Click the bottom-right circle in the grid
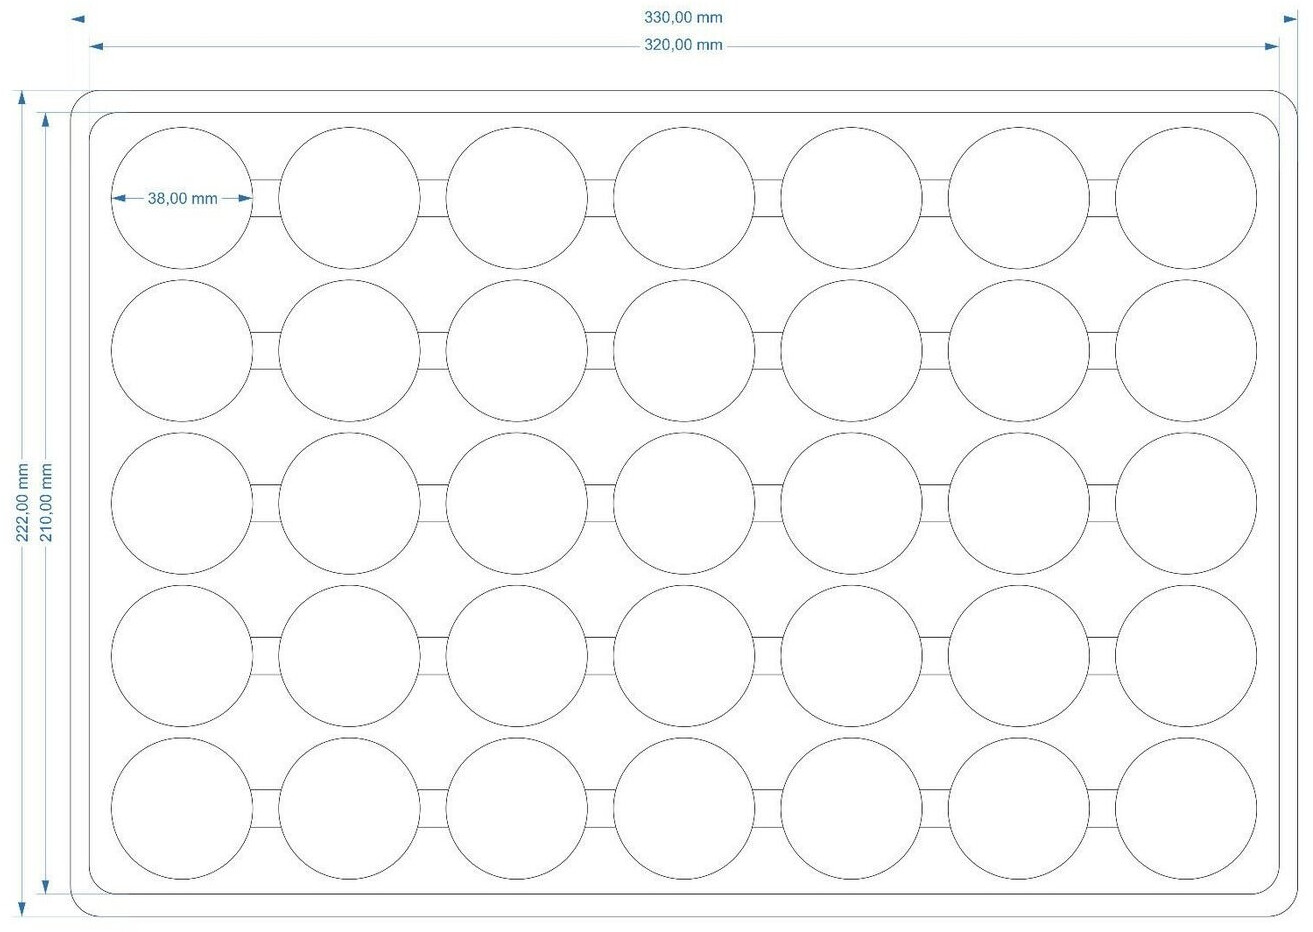Screen dimensions: 1313x932 click(x=1185, y=808)
